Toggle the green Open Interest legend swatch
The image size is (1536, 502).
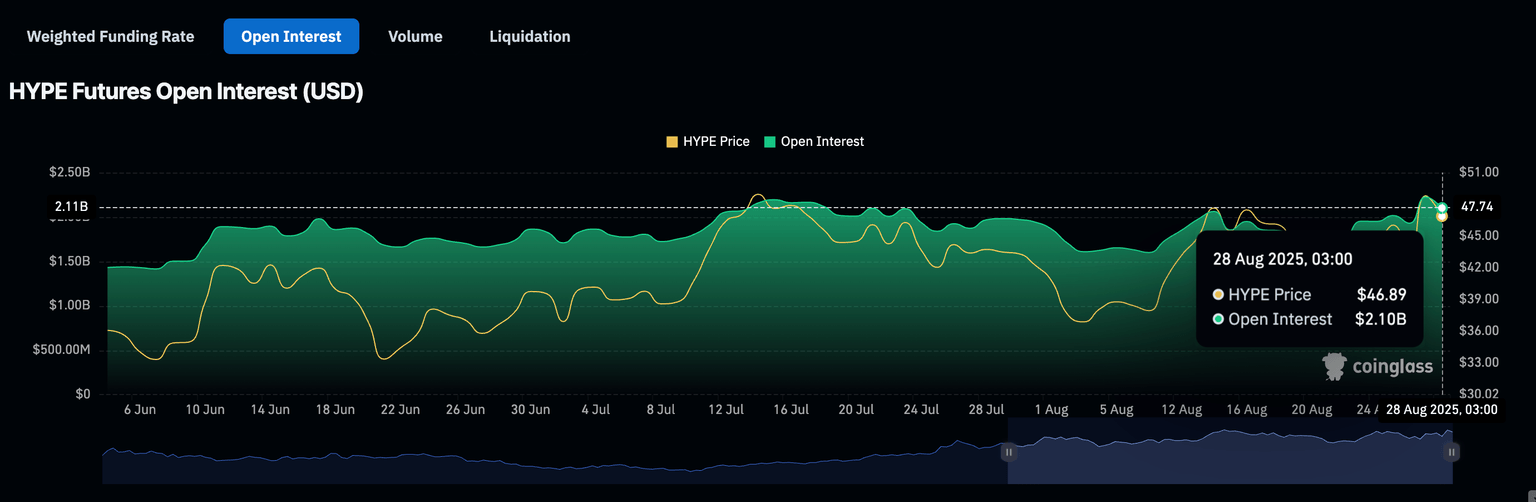click(x=769, y=142)
